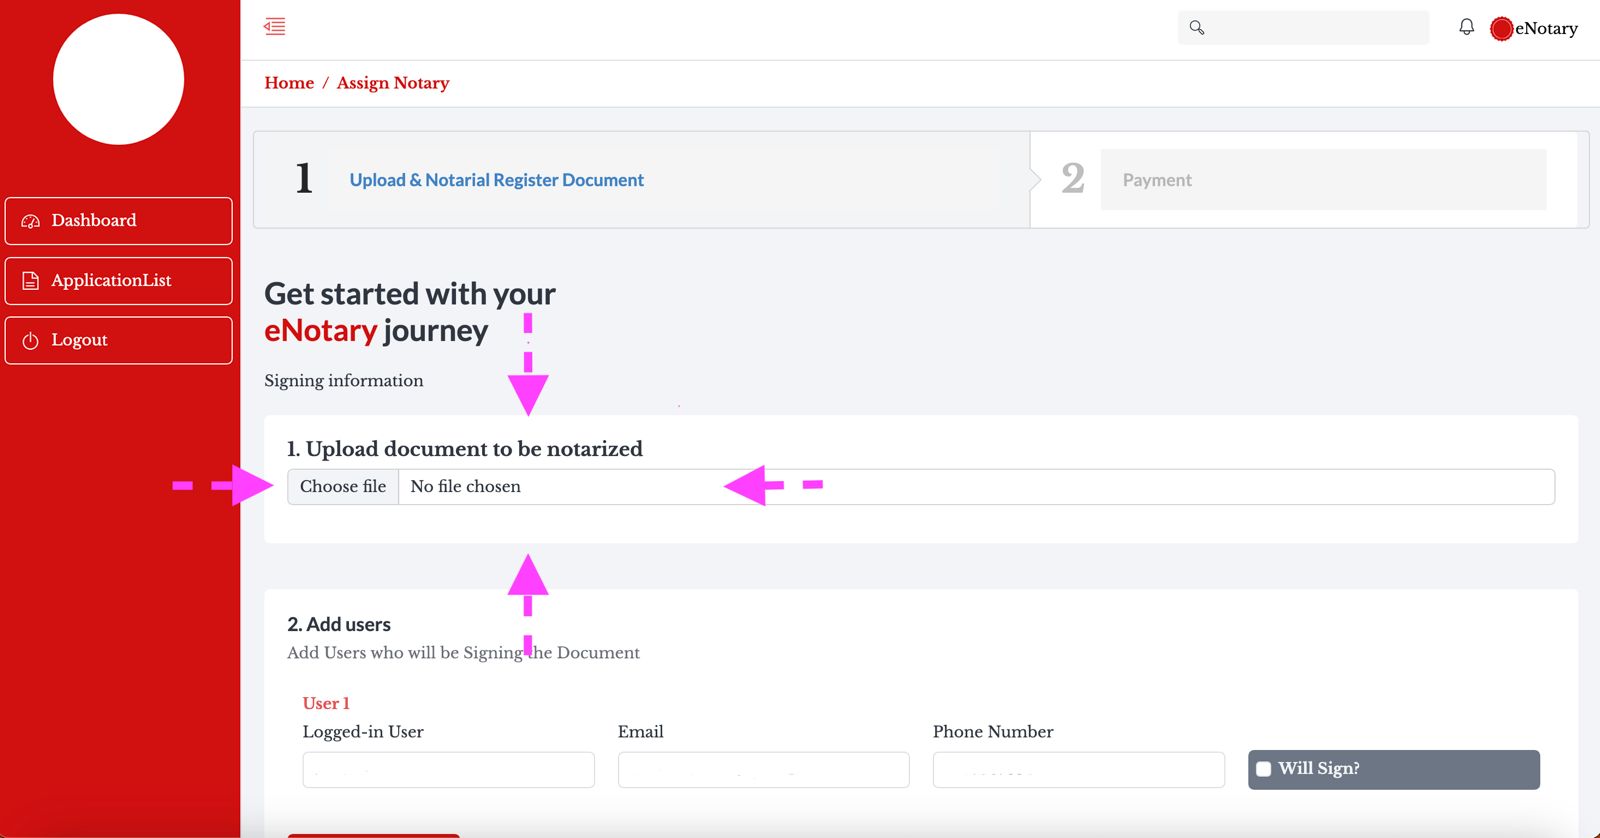The height and width of the screenshot is (838, 1600).
Task: Check the Will Sign? checkbox
Action: (x=1264, y=769)
